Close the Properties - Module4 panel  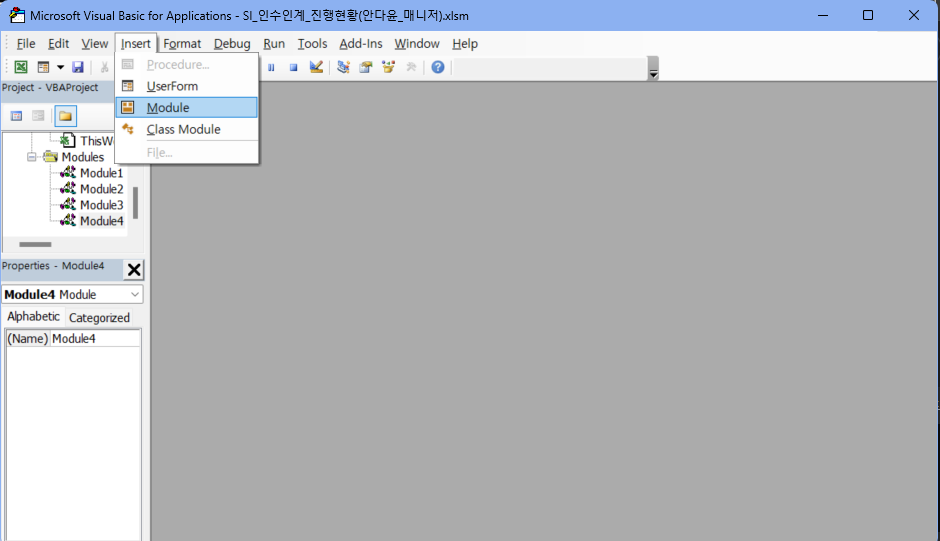[x=134, y=270]
